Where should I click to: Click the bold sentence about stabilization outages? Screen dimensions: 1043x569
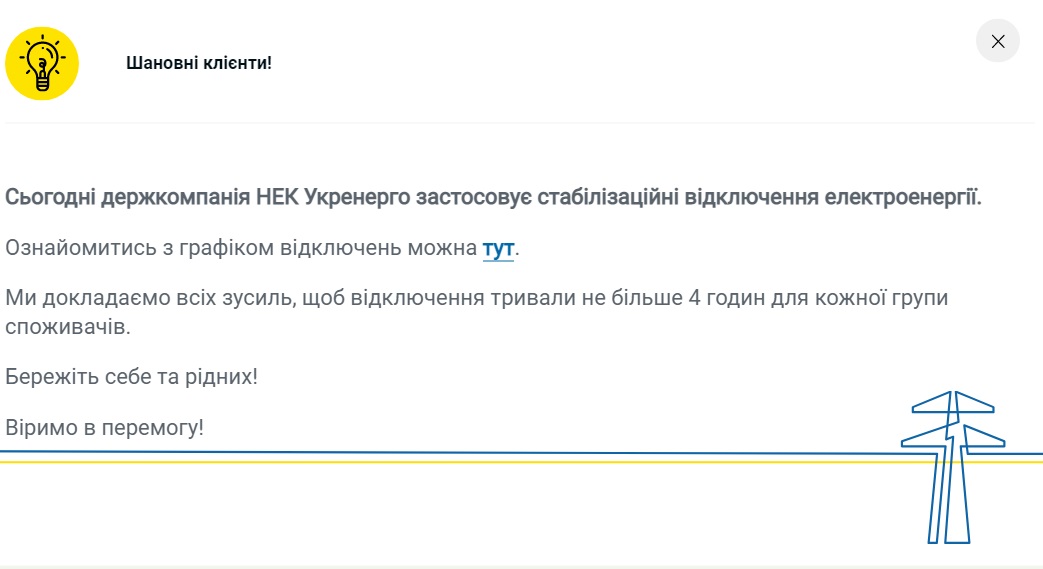[x=493, y=198]
